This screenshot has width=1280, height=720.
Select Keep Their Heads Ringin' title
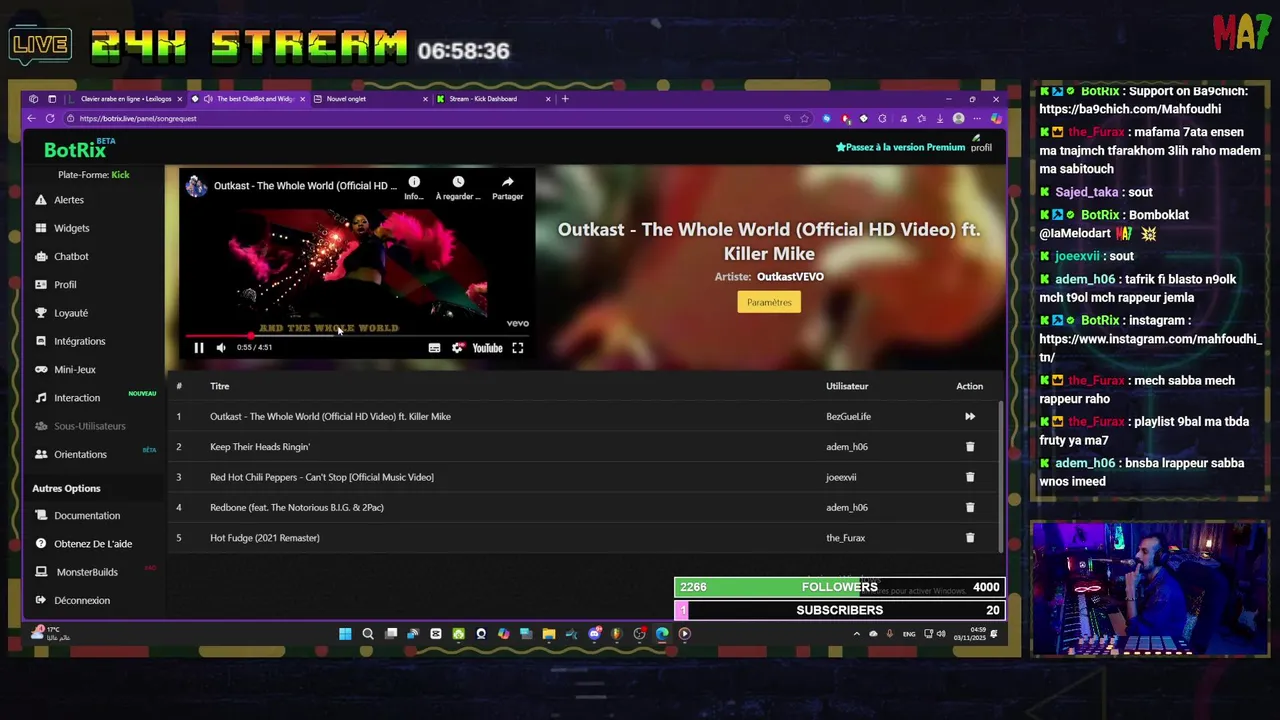pyautogui.click(x=260, y=447)
